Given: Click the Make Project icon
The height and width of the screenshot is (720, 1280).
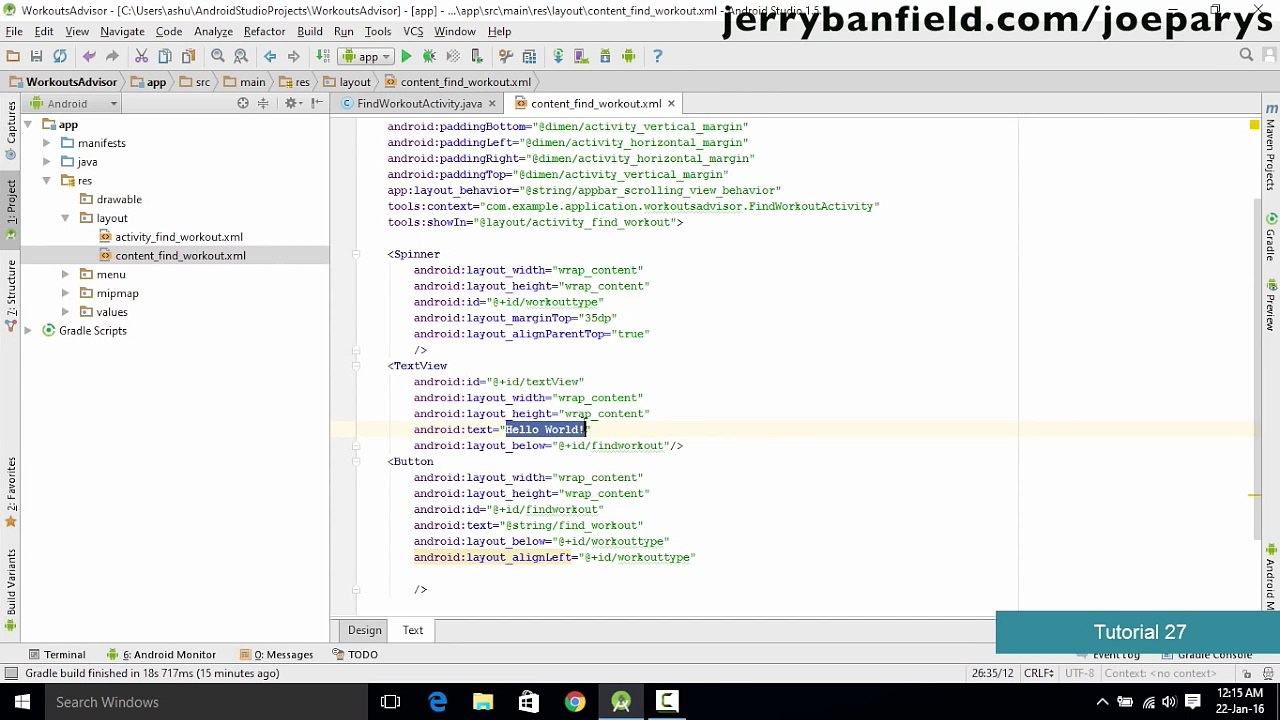Looking at the screenshot, I should tap(322, 56).
